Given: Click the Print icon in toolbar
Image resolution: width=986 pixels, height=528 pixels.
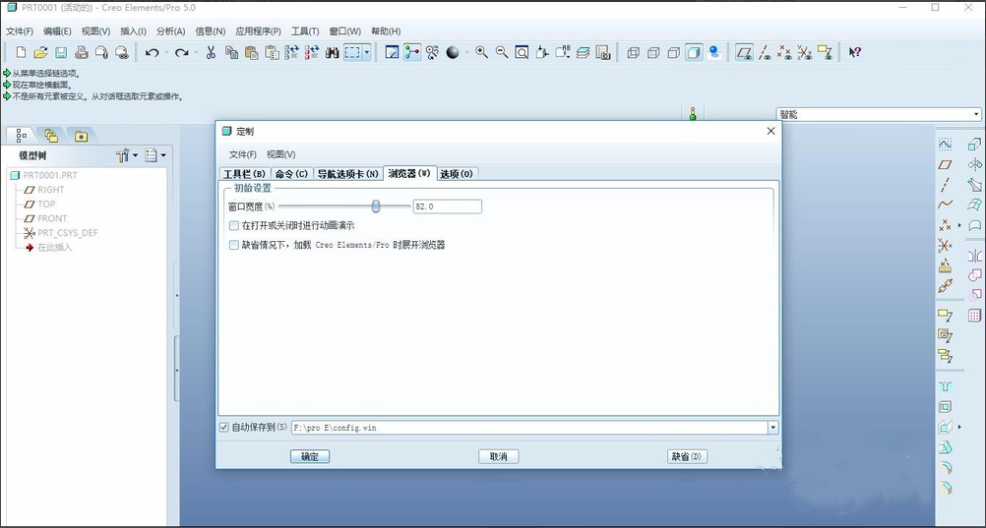Looking at the screenshot, I should (x=81, y=53).
